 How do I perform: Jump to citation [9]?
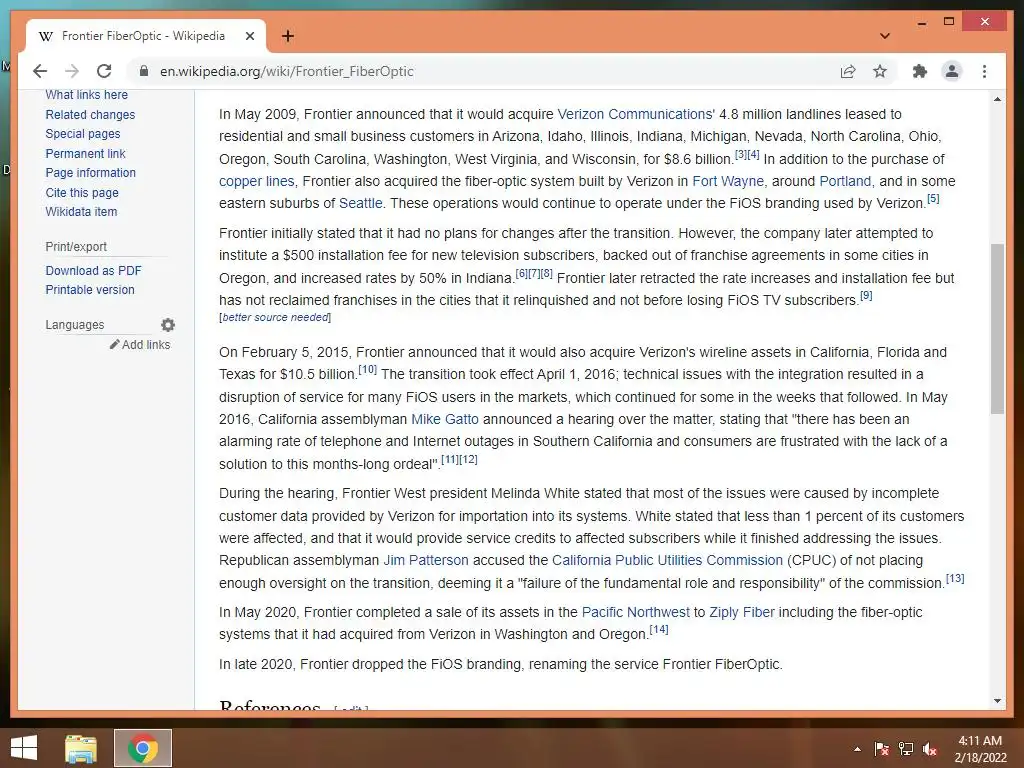point(866,295)
